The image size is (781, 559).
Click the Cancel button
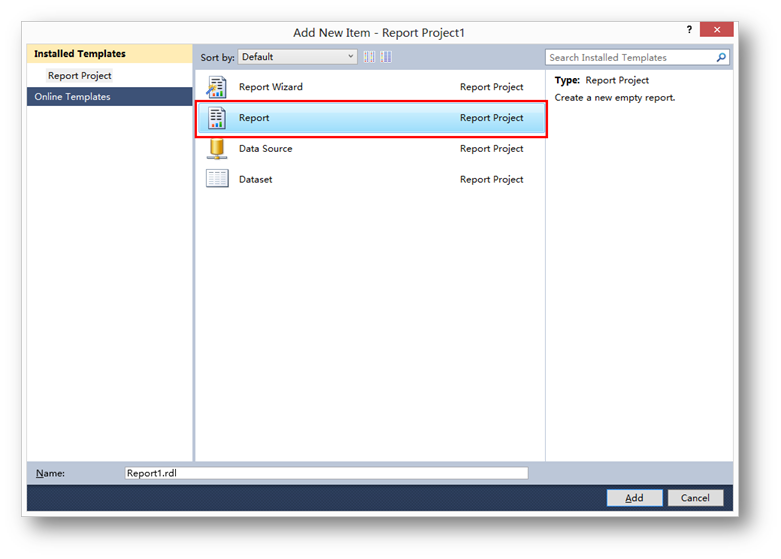click(x=695, y=498)
